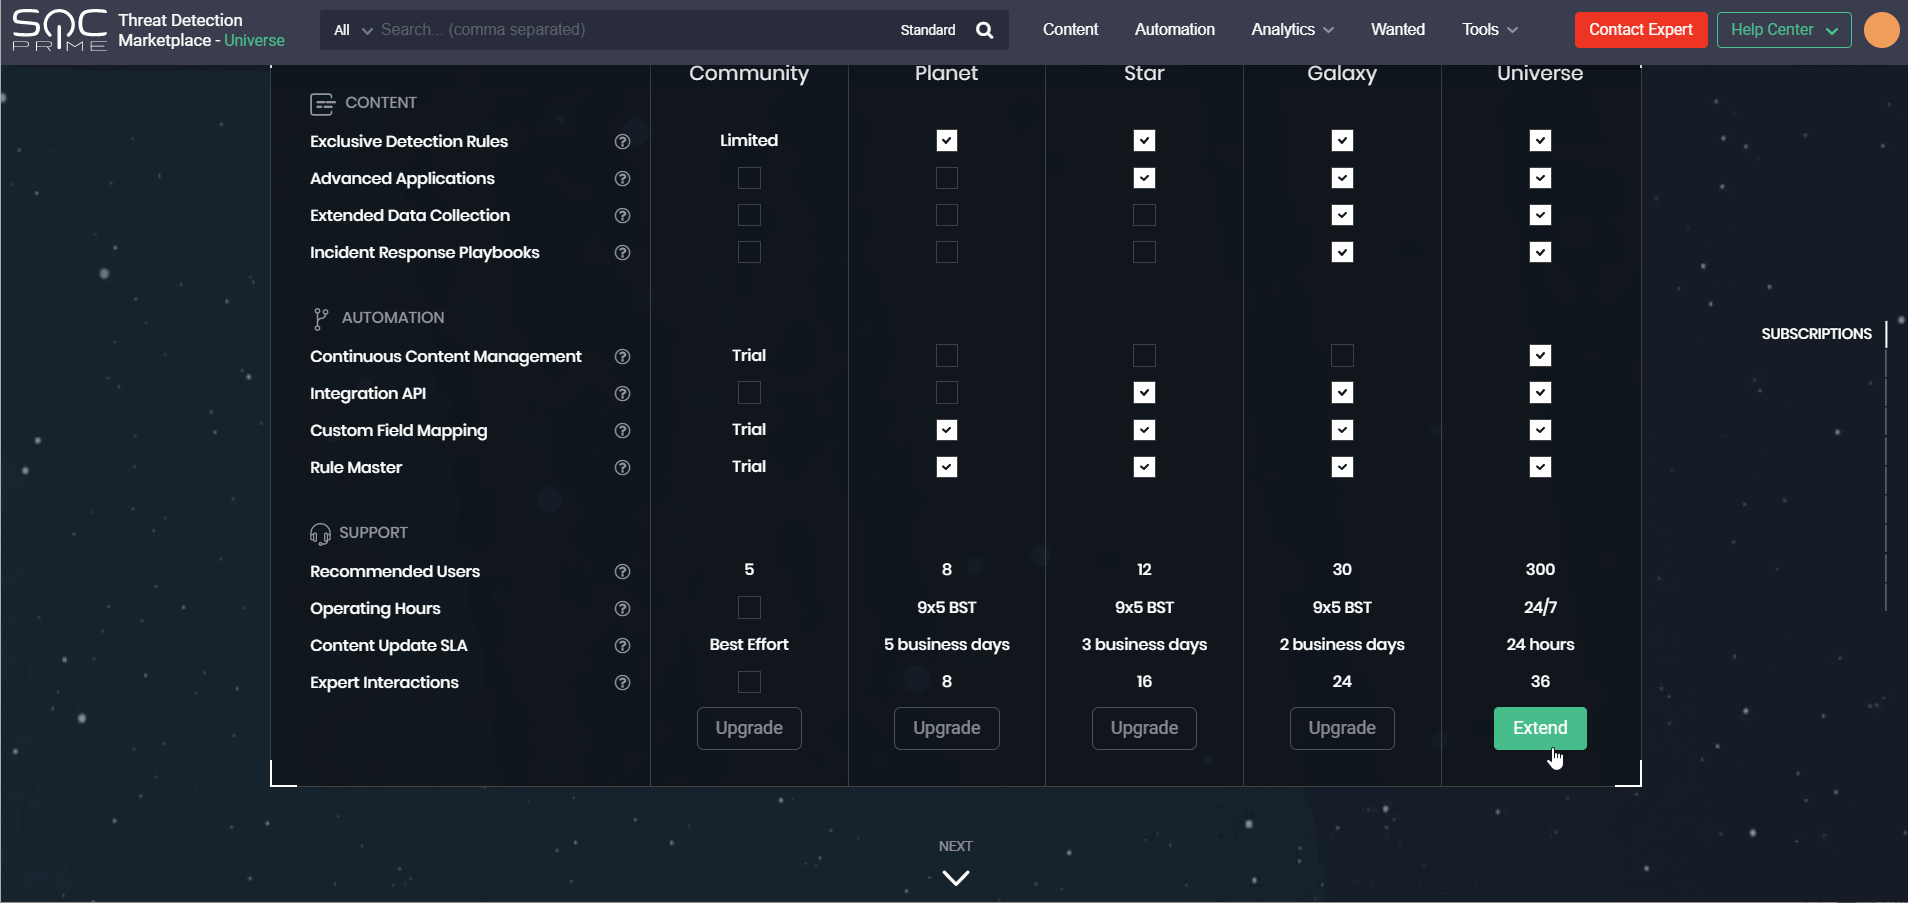Image resolution: width=1908 pixels, height=903 pixels.
Task: Show info for Incident Response Playbooks
Action: pyautogui.click(x=622, y=253)
